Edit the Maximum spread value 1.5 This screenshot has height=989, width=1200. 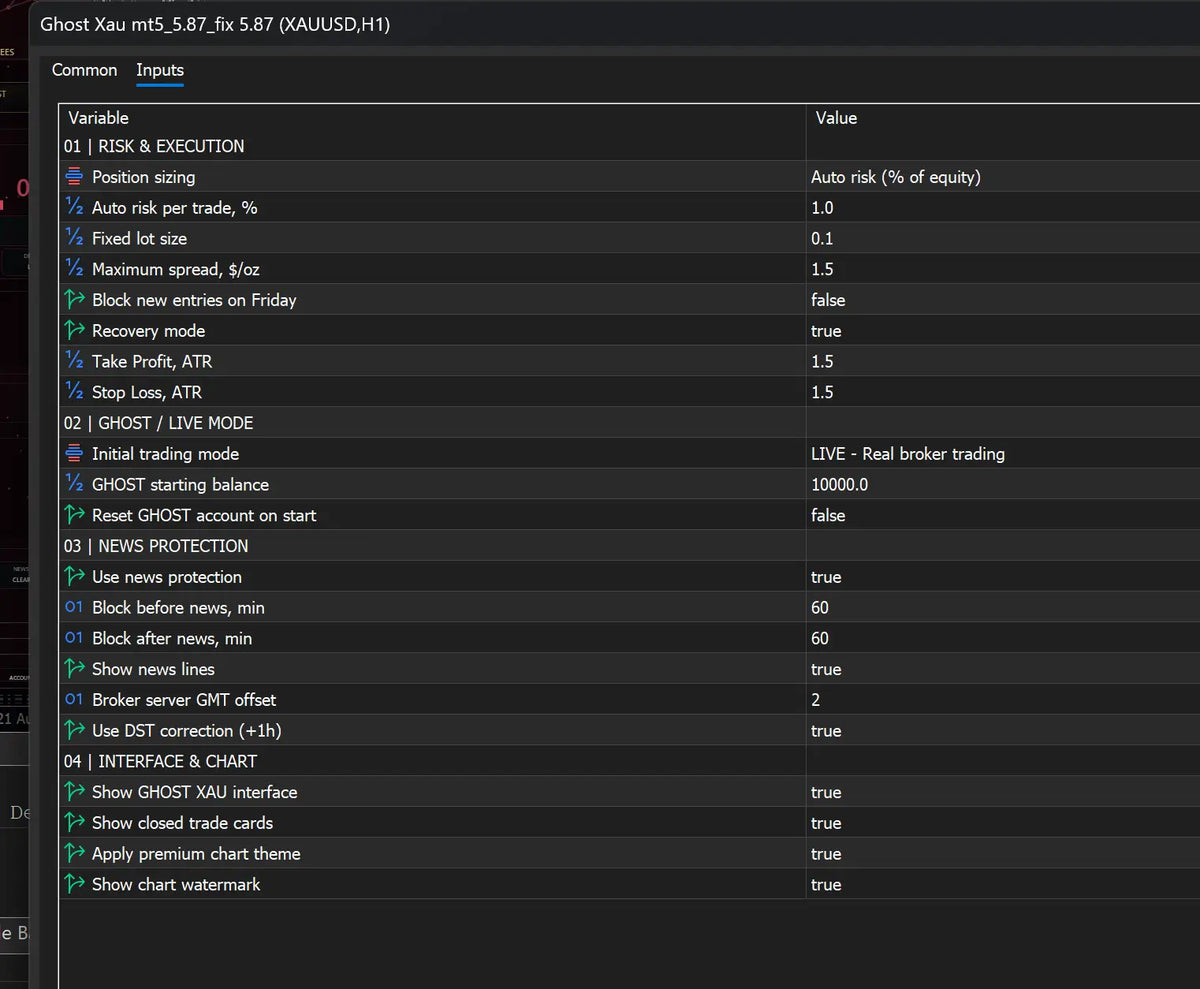(1003, 269)
